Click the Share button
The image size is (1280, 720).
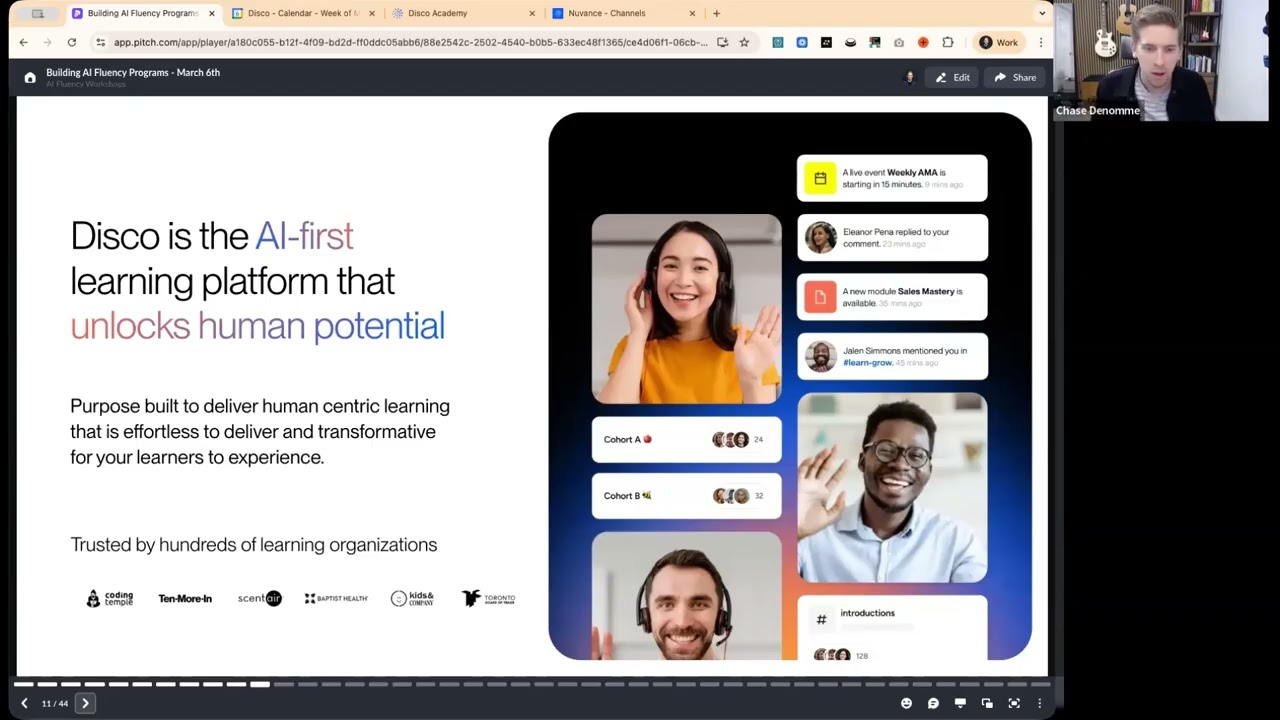coord(1015,77)
